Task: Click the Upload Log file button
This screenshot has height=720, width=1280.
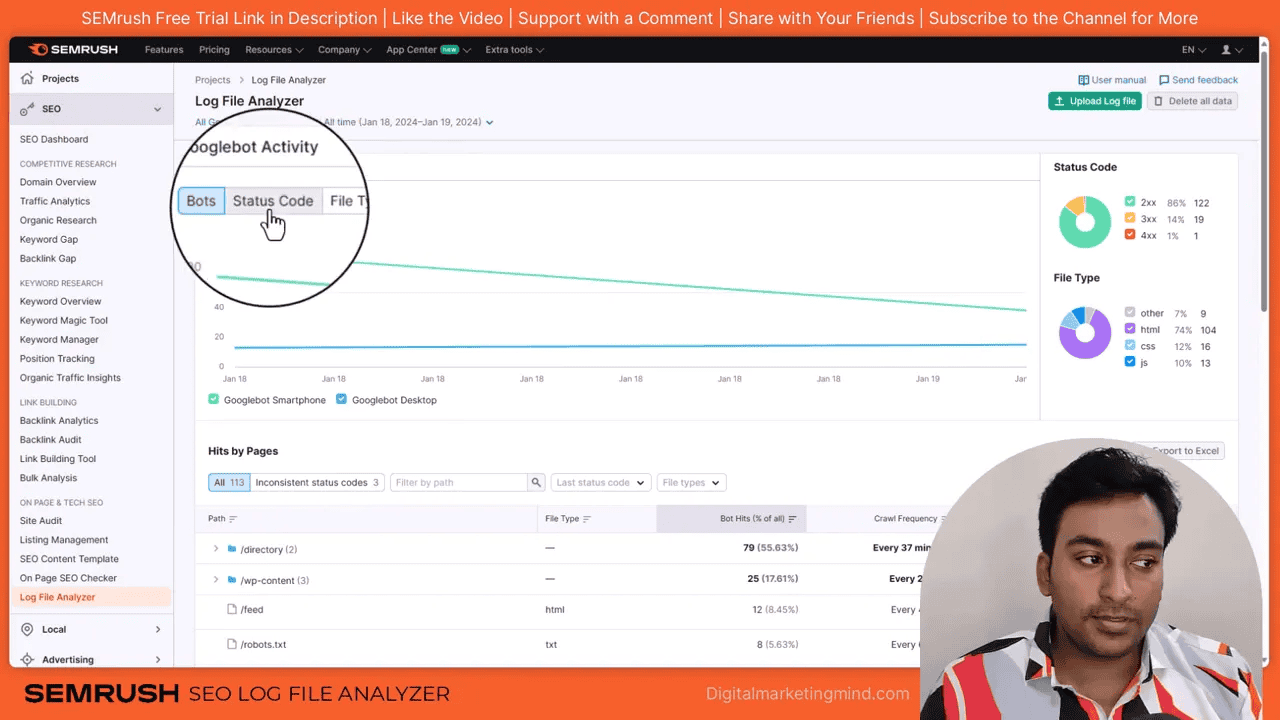Action: click(1094, 100)
